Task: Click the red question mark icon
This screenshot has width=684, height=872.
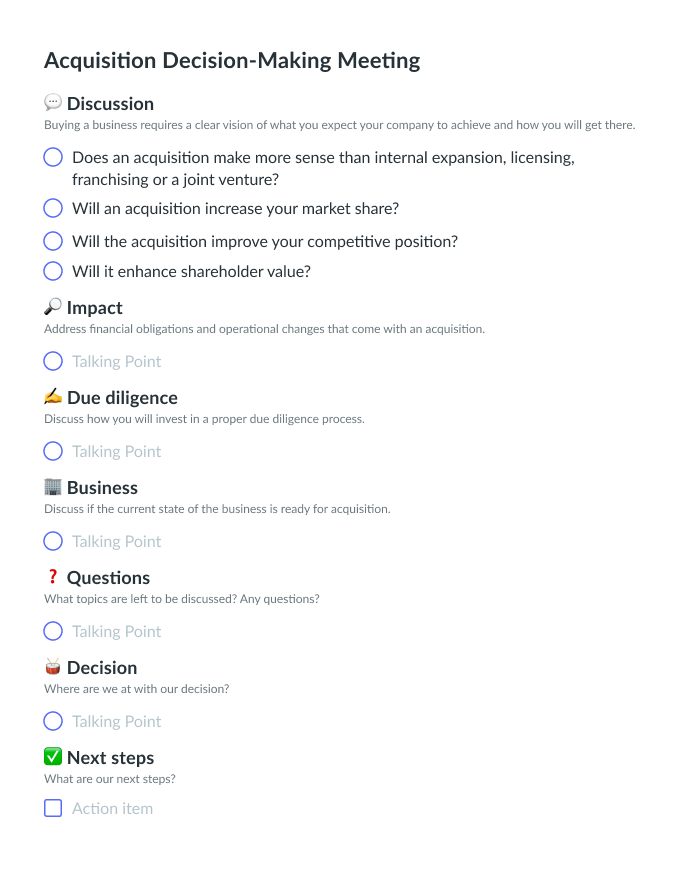Action: pyautogui.click(x=53, y=577)
